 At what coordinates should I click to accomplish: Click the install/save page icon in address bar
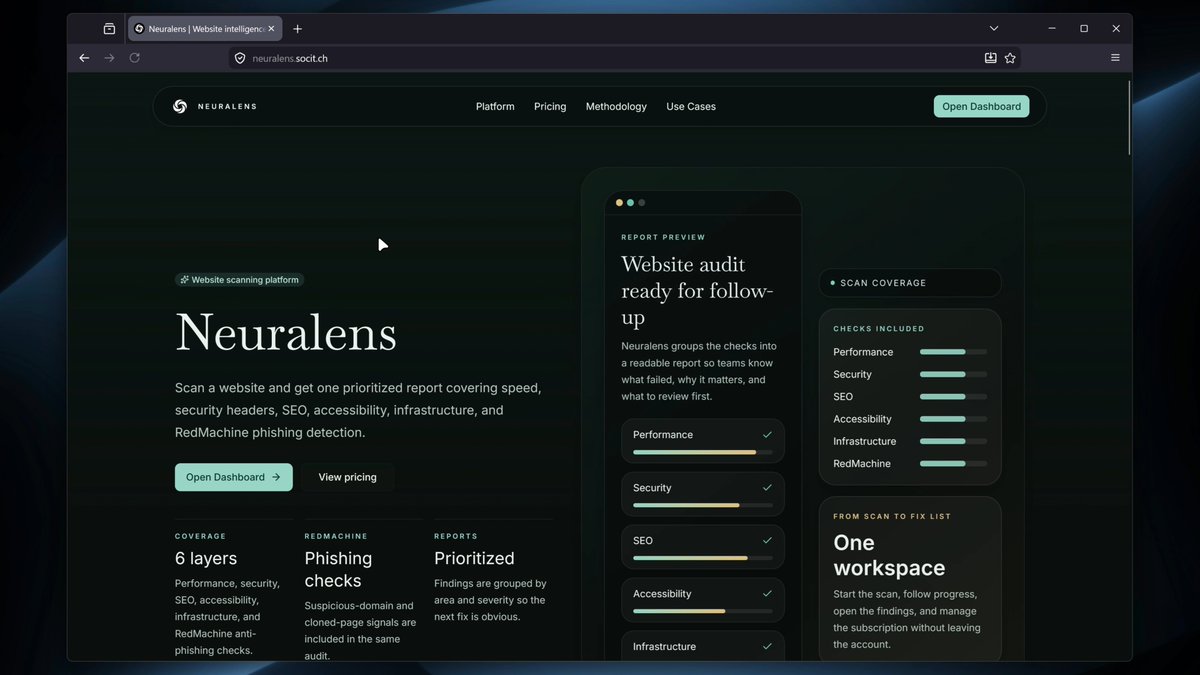[x=990, y=58]
